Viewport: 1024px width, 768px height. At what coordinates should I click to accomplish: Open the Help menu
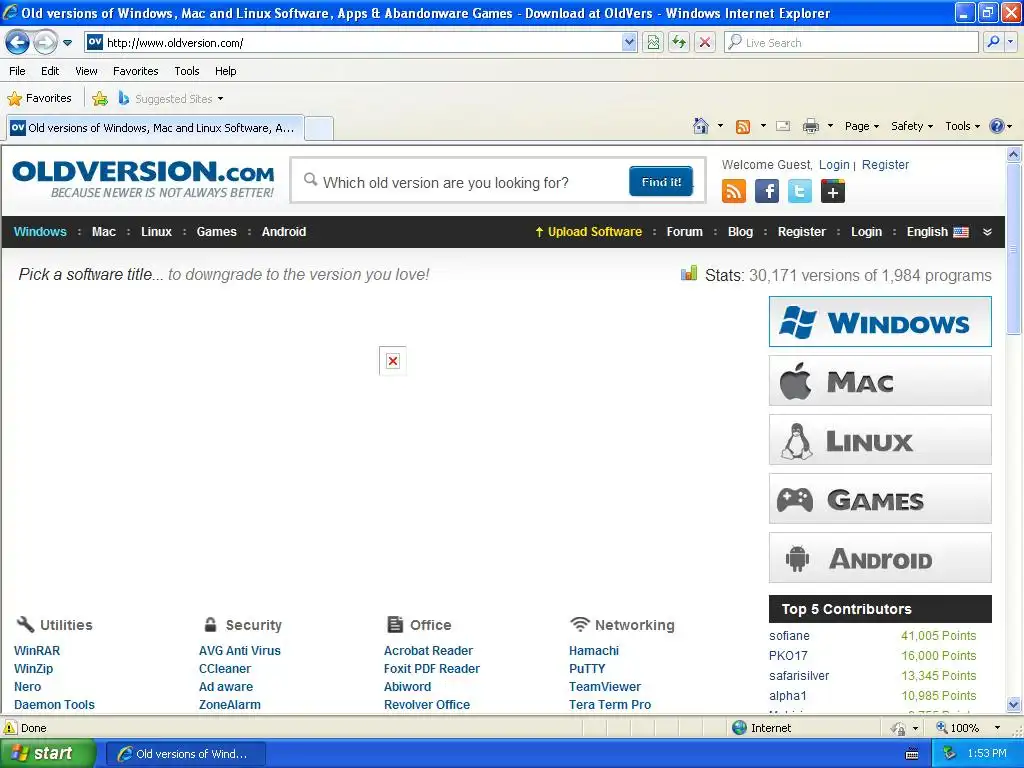click(x=225, y=71)
